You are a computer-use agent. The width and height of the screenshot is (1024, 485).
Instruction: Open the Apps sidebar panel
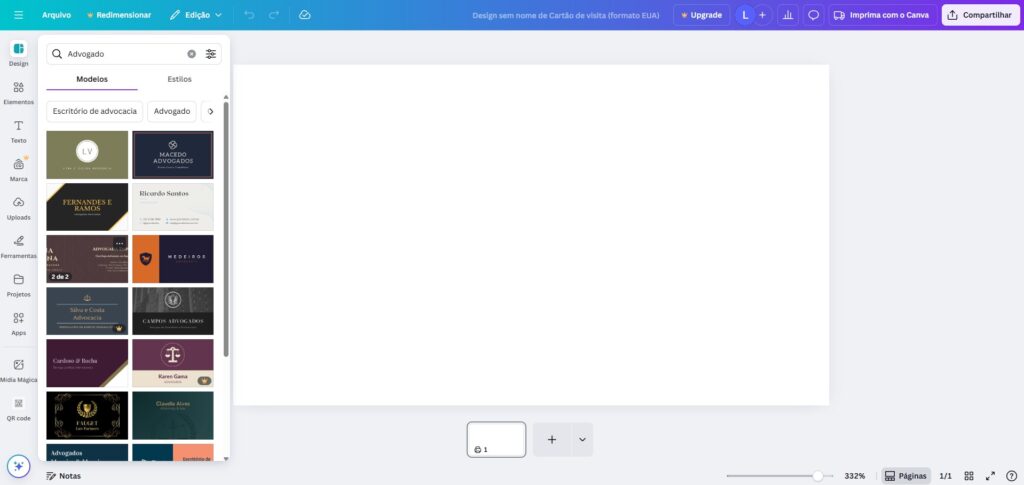tap(18, 323)
